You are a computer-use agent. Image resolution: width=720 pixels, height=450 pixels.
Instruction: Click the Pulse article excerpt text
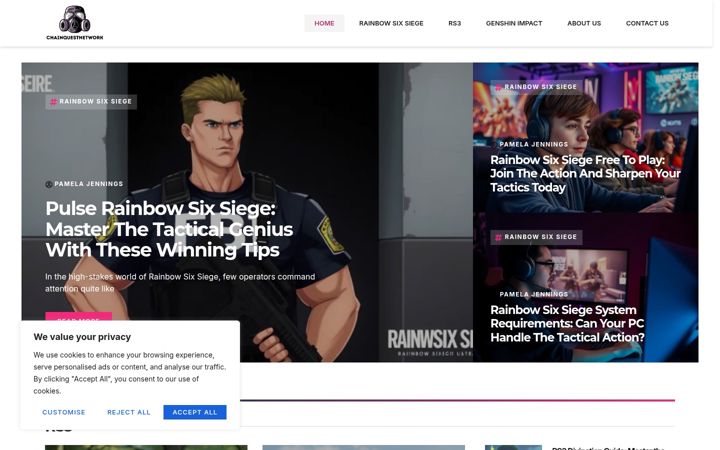point(180,283)
